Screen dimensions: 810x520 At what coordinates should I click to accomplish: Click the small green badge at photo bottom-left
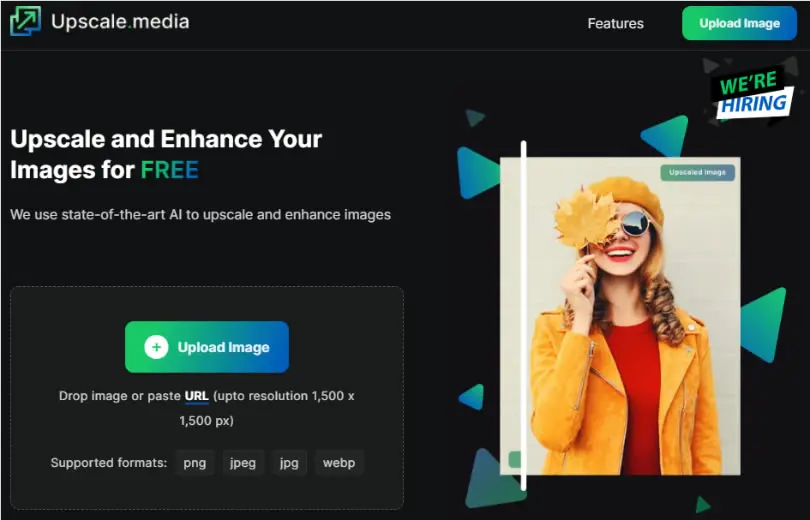[x=514, y=459]
